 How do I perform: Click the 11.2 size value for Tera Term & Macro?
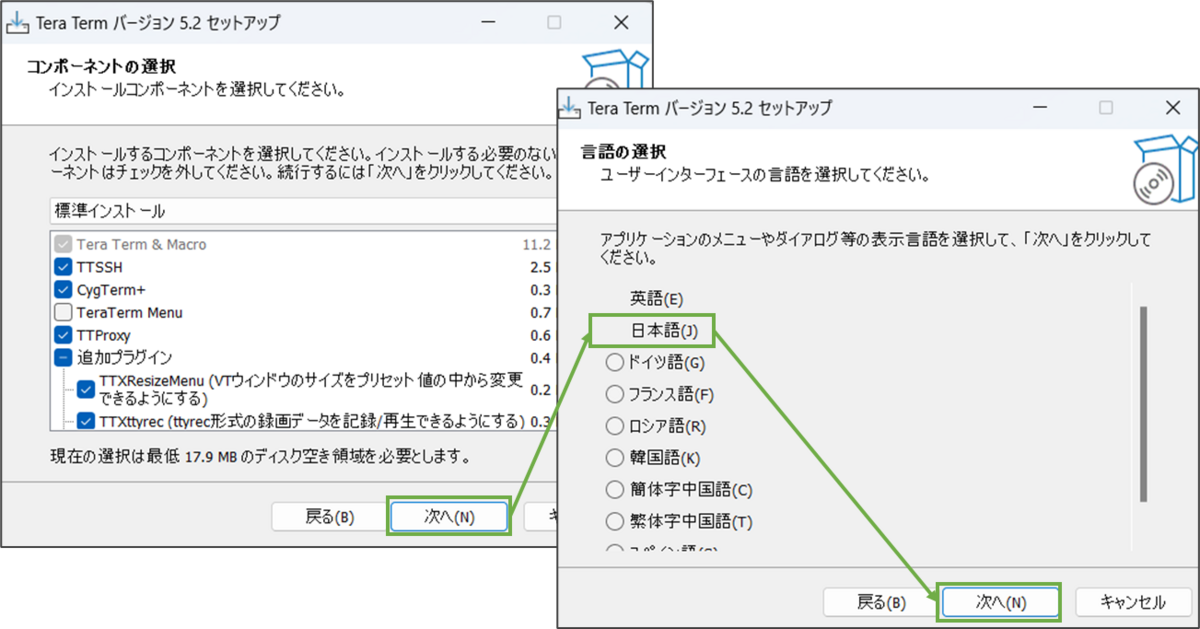537,244
